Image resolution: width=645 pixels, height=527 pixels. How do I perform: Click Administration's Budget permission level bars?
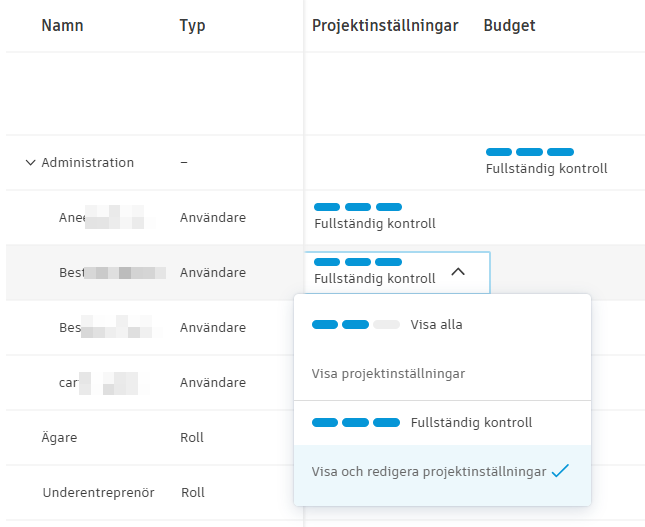click(x=529, y=152)
